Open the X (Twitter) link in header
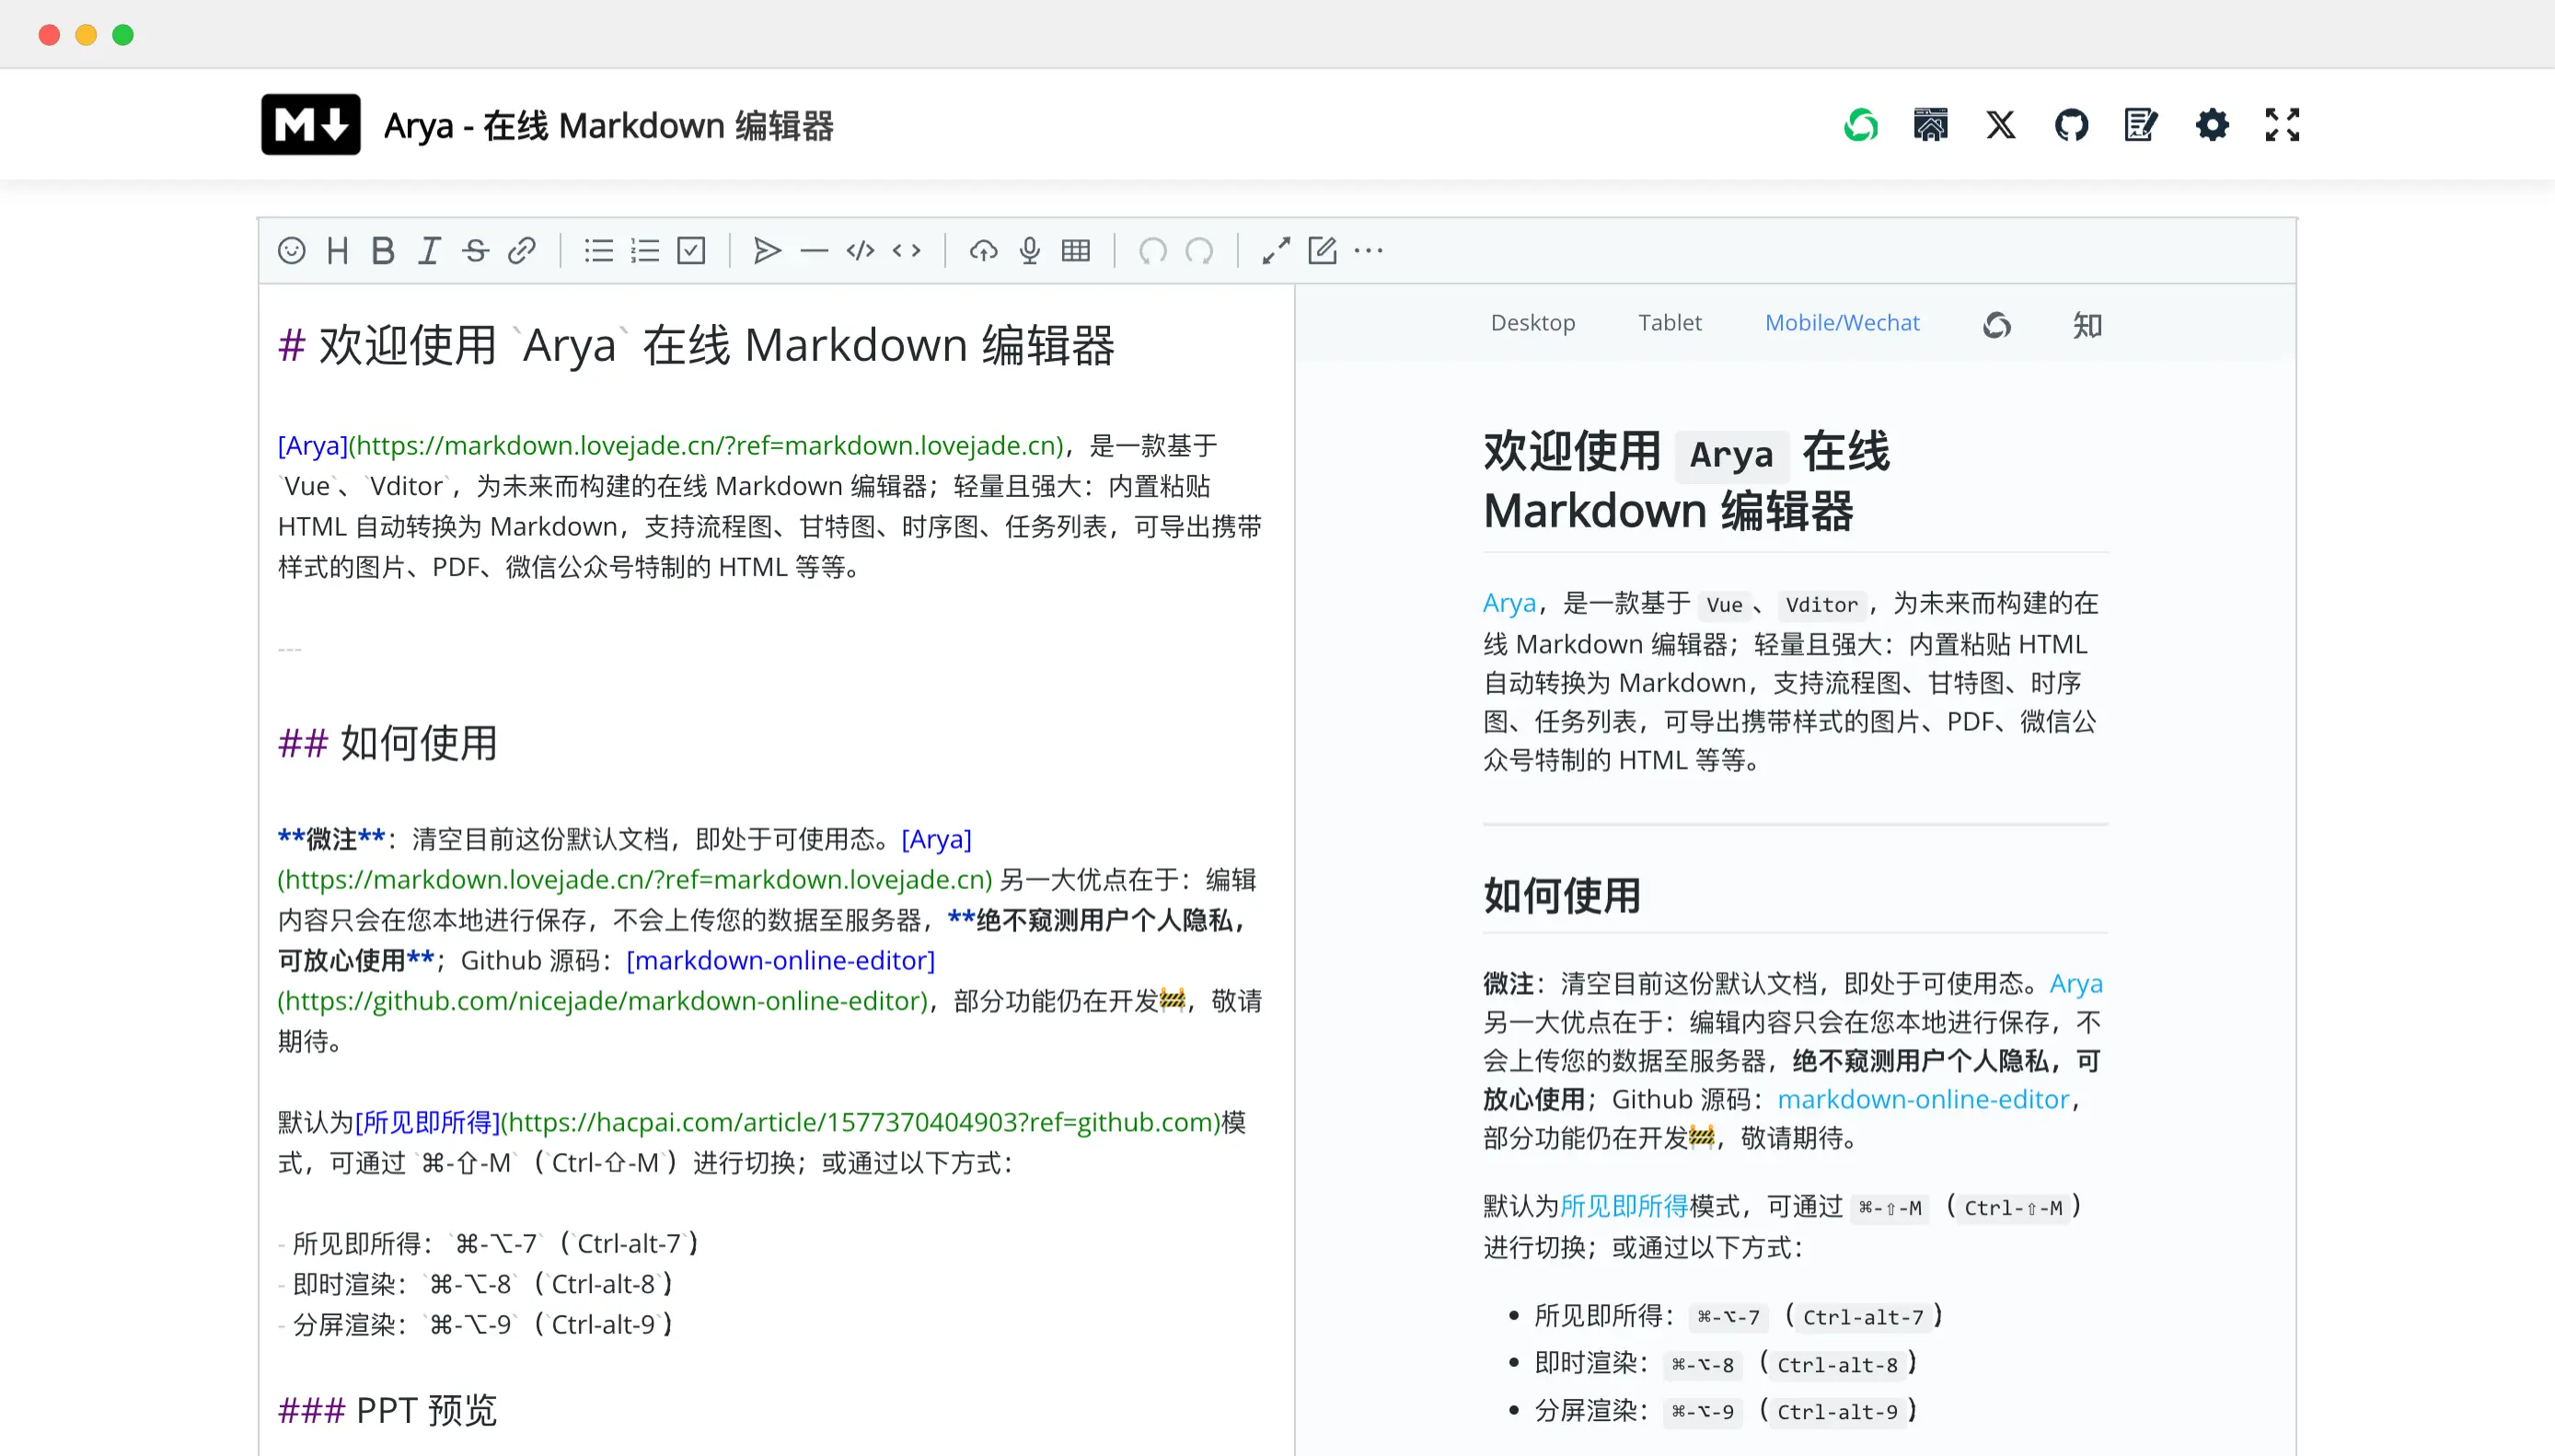The width and height of the screenshot is (2555, 1456). (x=2001, y=125)
